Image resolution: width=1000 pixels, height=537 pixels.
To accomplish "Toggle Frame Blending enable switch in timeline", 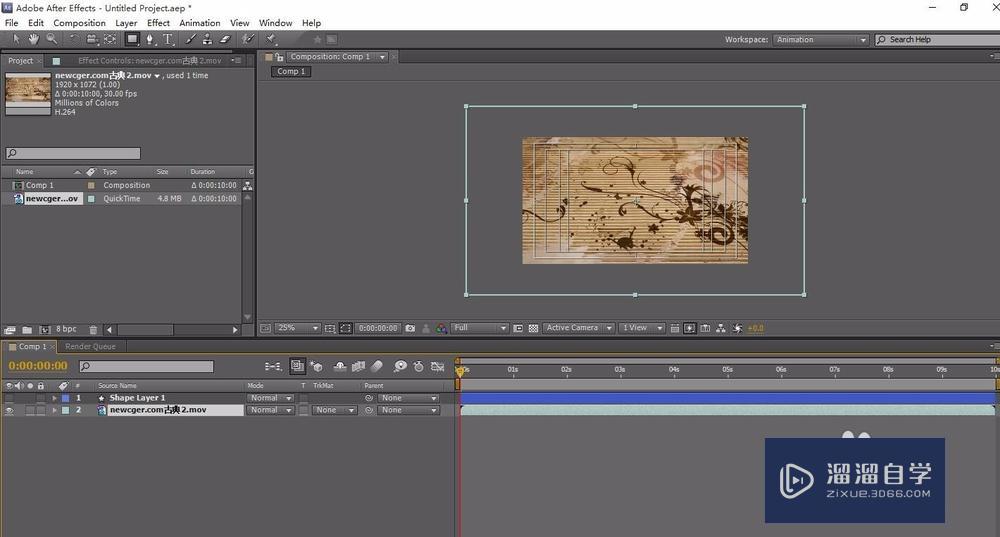I will [358, 366].
